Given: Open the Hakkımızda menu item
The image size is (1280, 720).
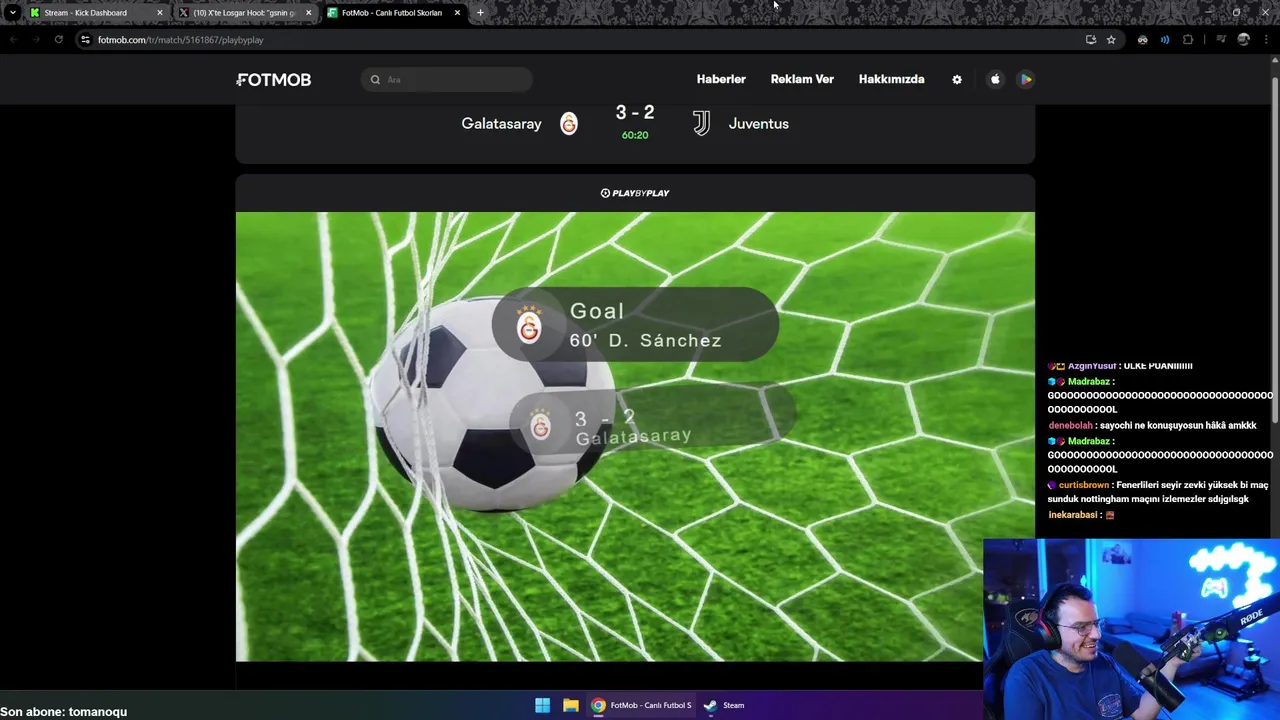Looking at the screenshot, I should tap(891, 79).
